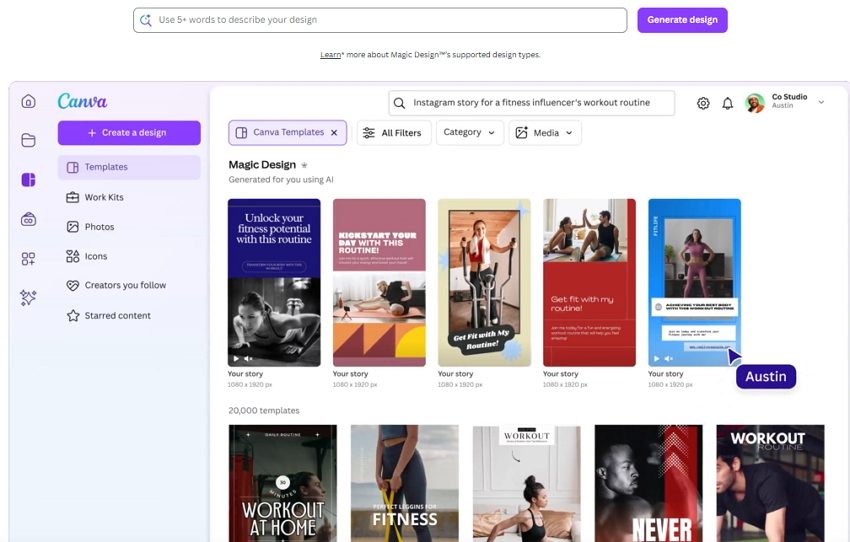Click the Magic Design search icon at top
Screen dimensions: 850x542
[145, 20]
